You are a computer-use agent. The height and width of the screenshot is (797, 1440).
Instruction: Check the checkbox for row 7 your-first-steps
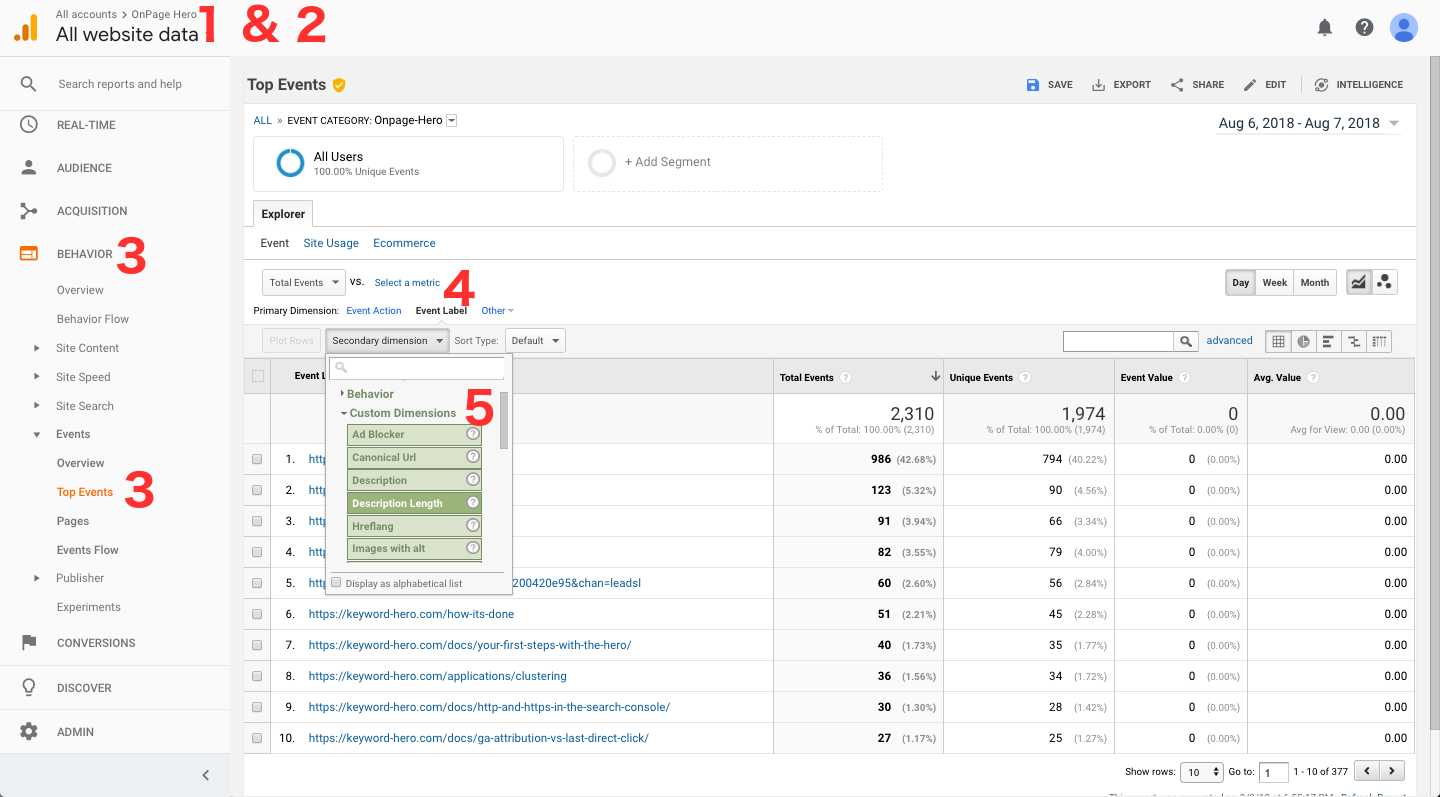point(257,645)
